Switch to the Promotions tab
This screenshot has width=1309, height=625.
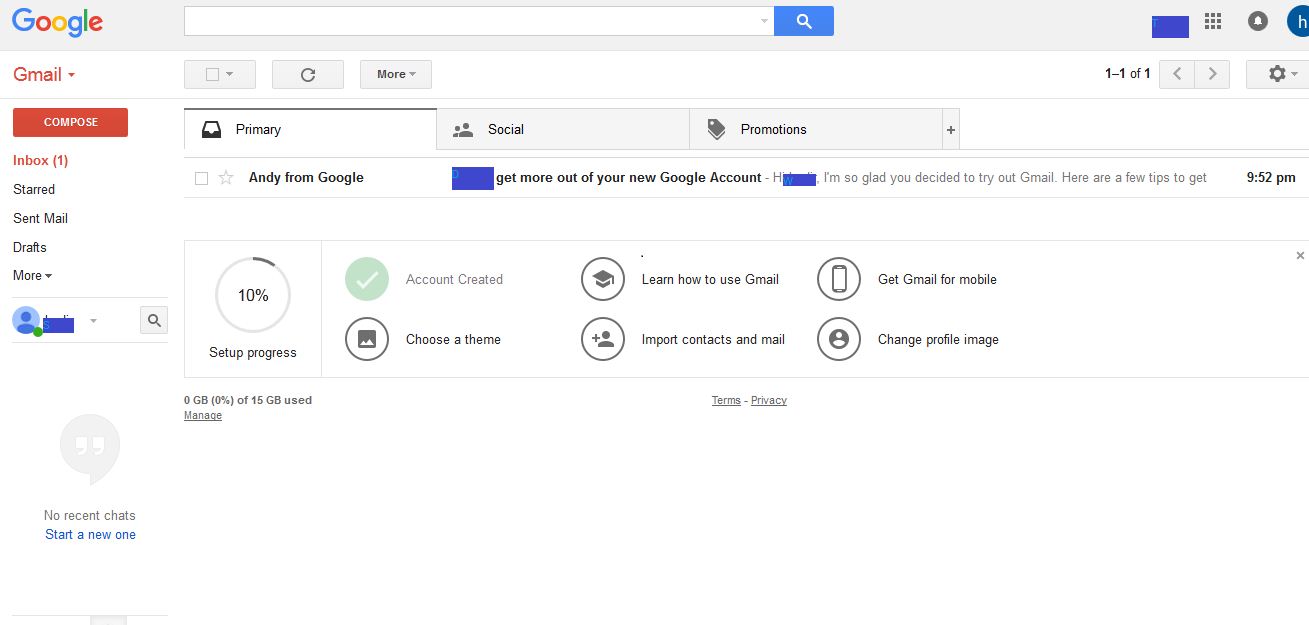click(x=816, y=129)
